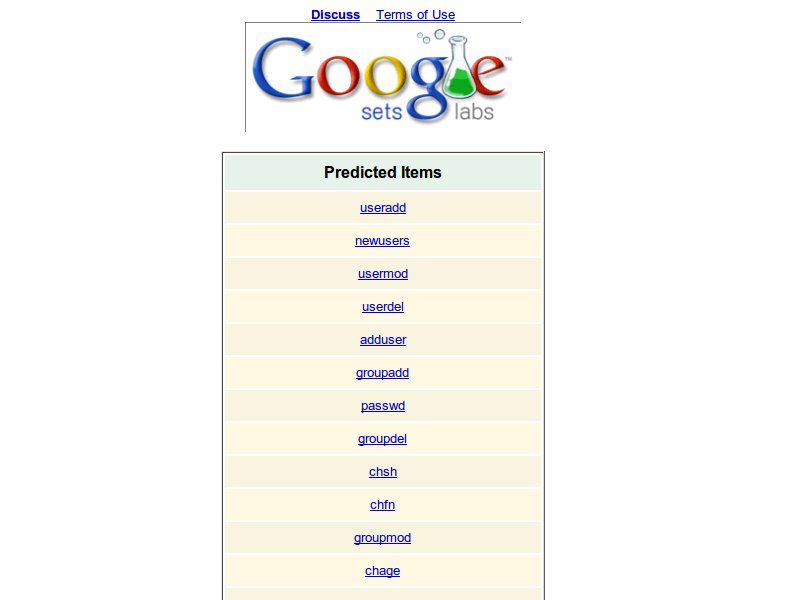Click the Predicted Items table header
Image resolution: width=800 pixels, height=600 pixels.
pyautogui.click(x=382, y=172)
